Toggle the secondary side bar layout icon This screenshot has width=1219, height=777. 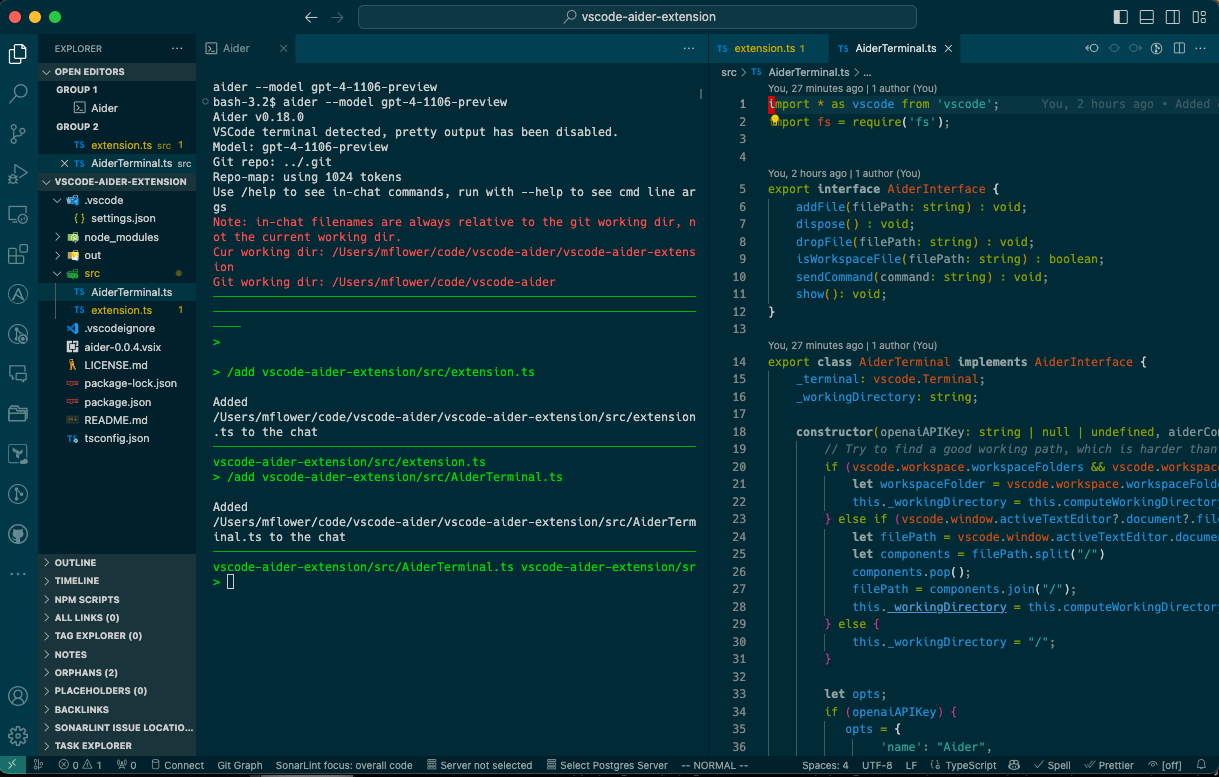tap(1173, 17)
